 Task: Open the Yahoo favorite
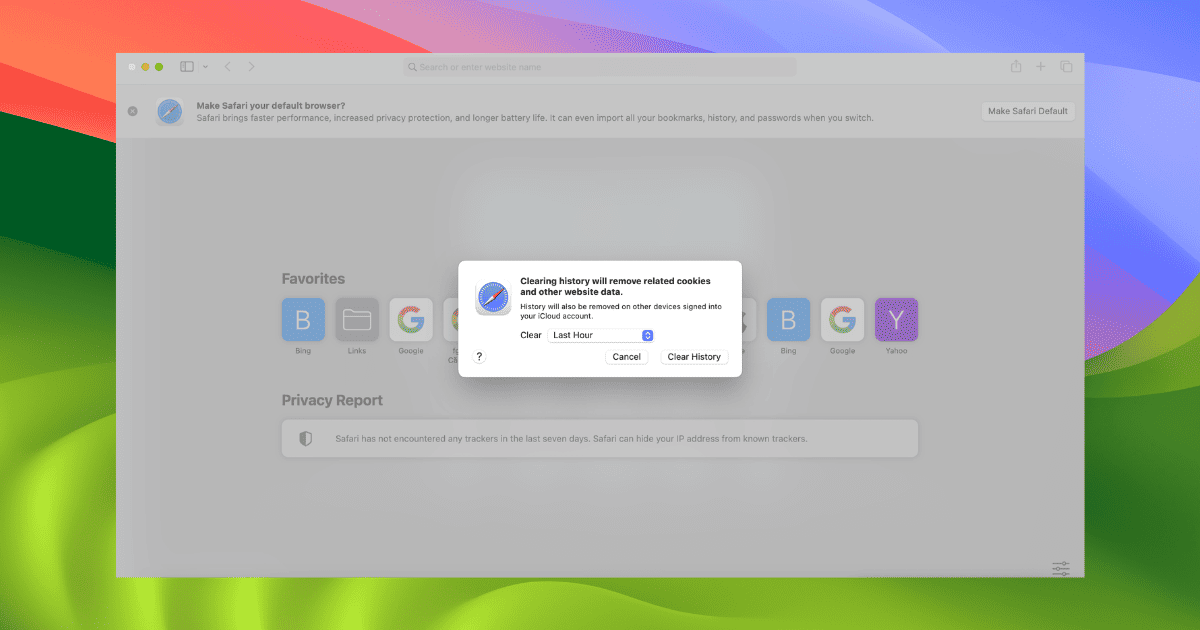pos(896,320)
